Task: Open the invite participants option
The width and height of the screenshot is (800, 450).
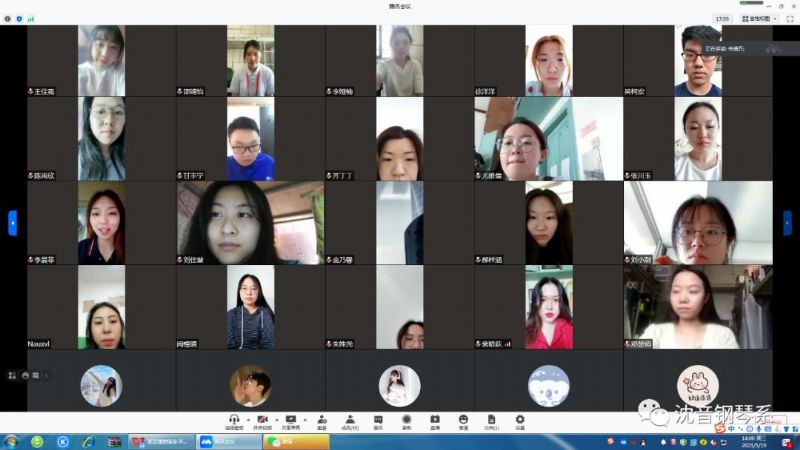Action: (x=321, y=420)
